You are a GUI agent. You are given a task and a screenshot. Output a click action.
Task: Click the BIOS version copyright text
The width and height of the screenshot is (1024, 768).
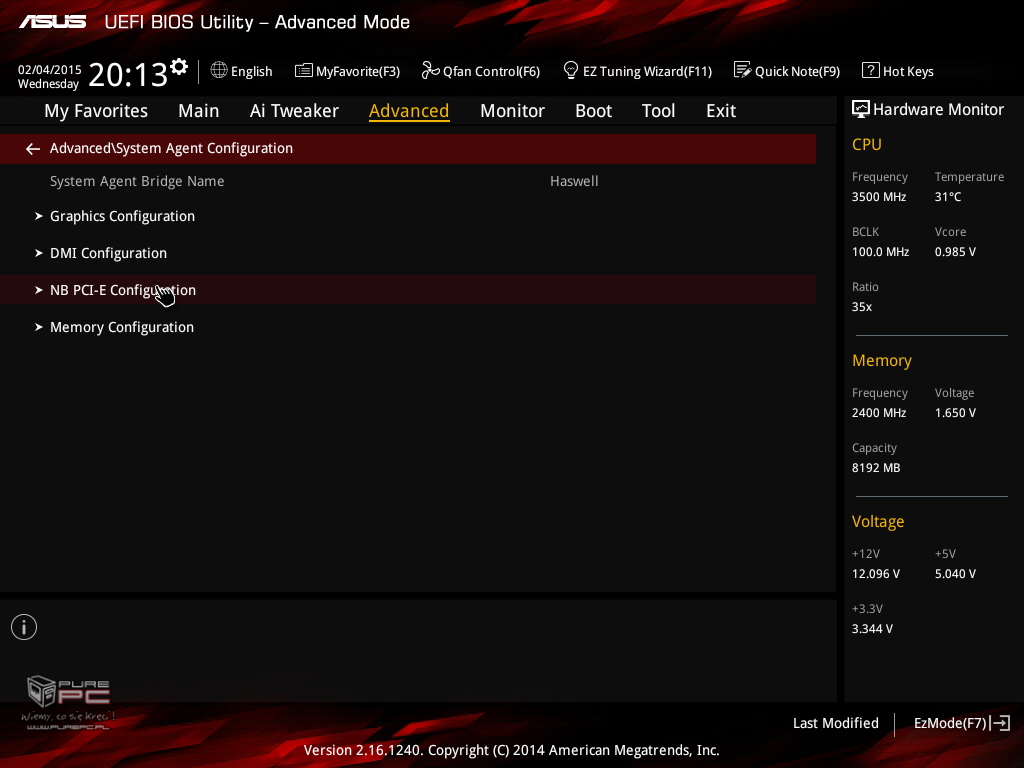click(x=511, y=750)
